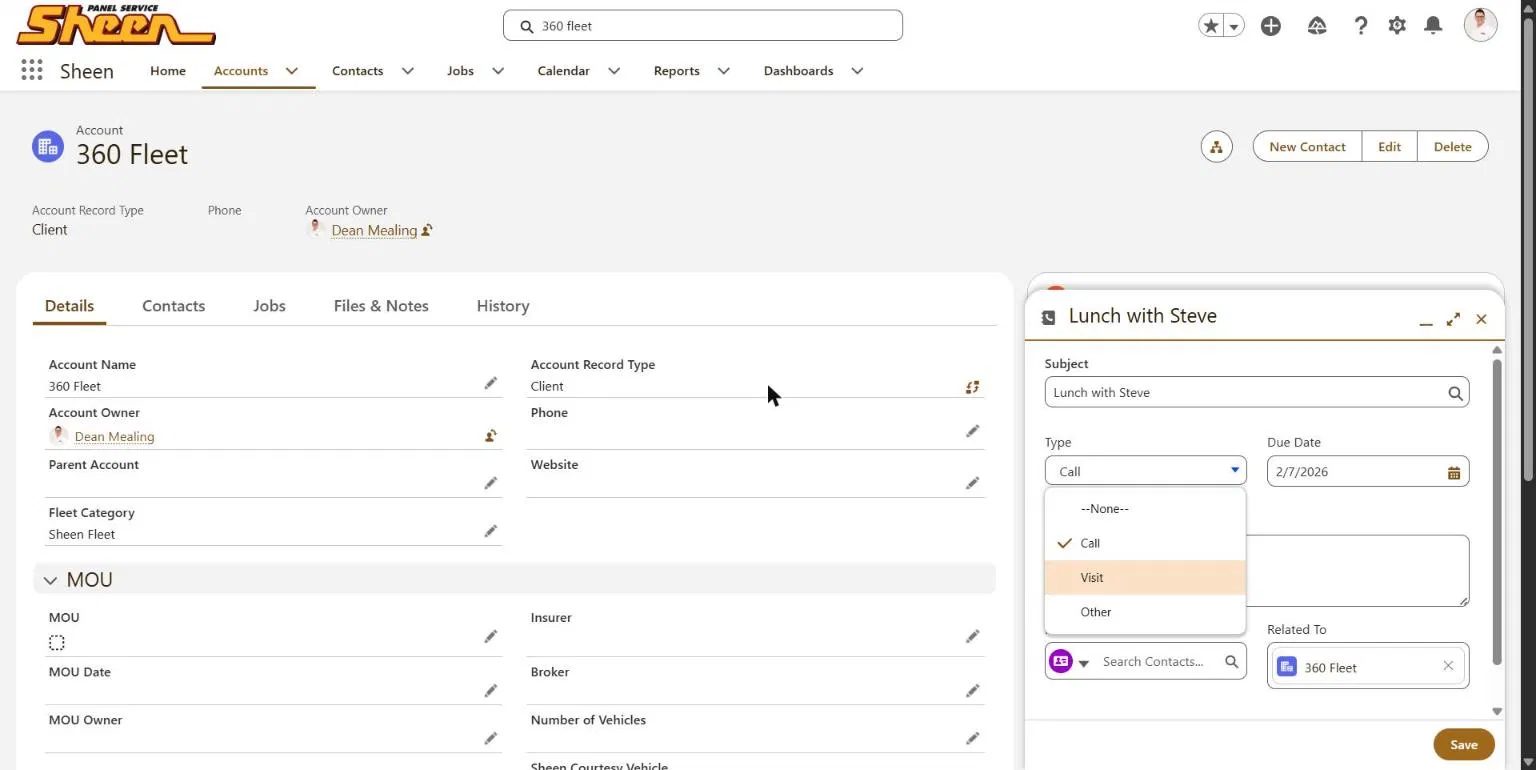Edit Insurer field pencil icon
The width and height of the screenshot is (1536, 770).
point(972,636)
